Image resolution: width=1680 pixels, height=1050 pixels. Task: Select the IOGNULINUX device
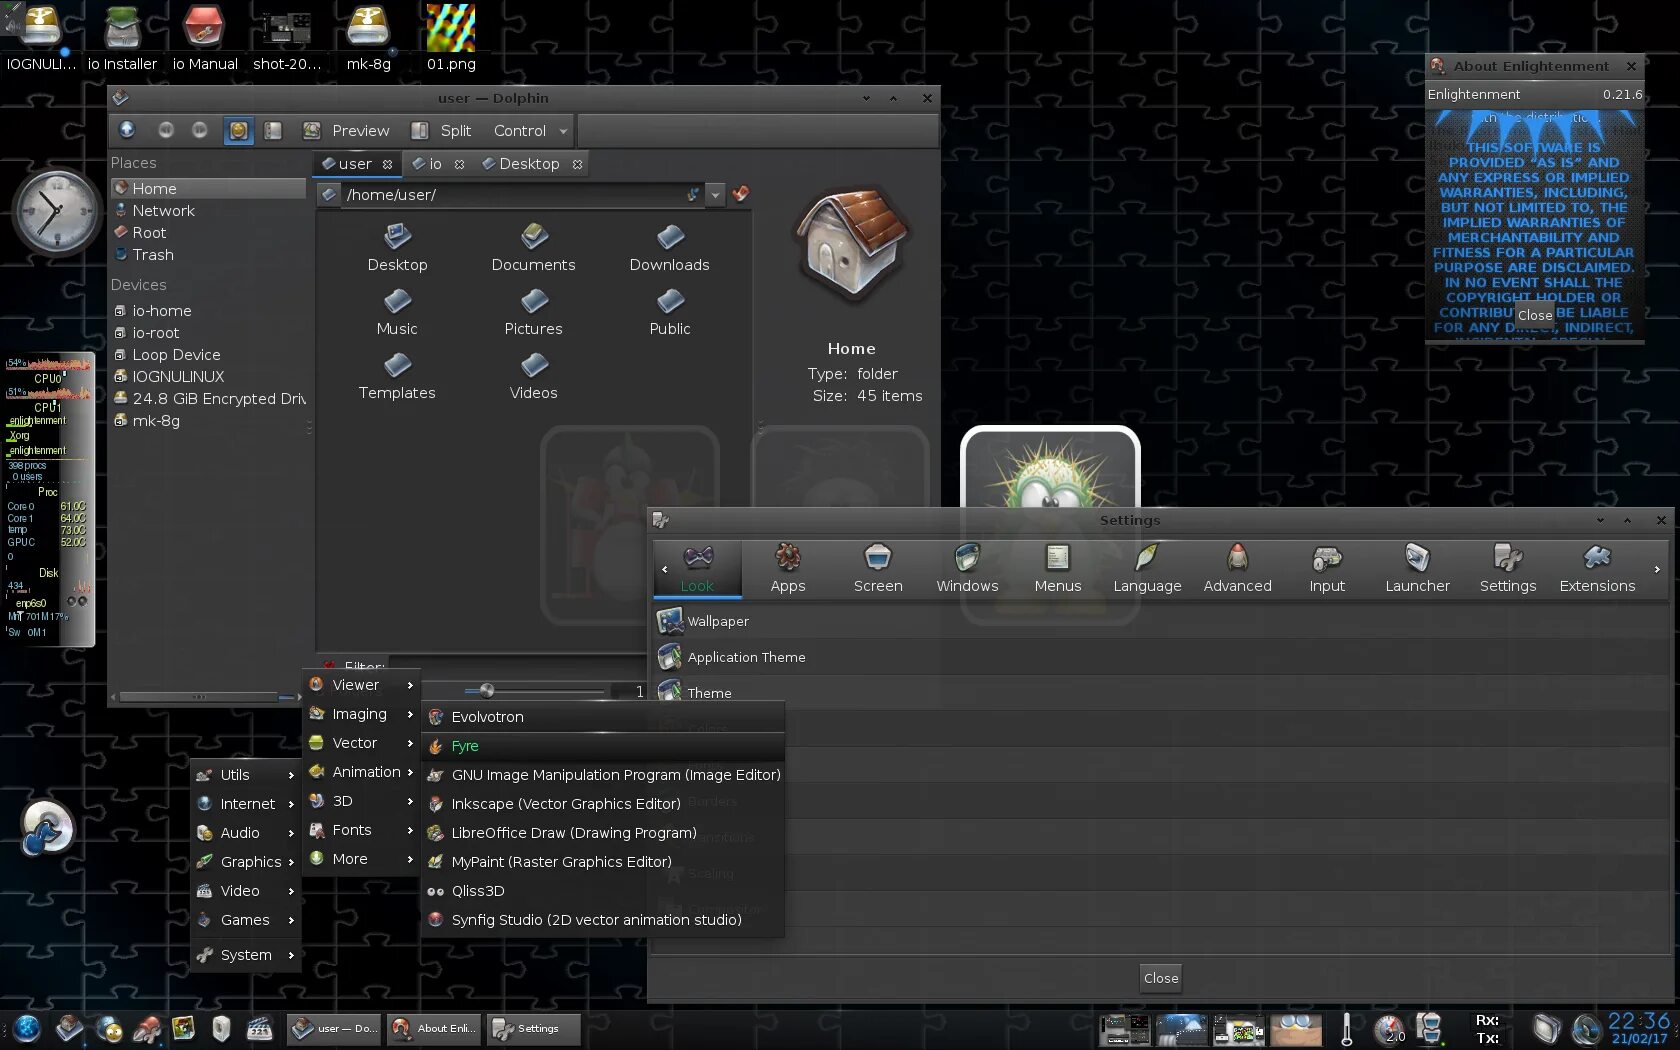click(x=208, y=377)
